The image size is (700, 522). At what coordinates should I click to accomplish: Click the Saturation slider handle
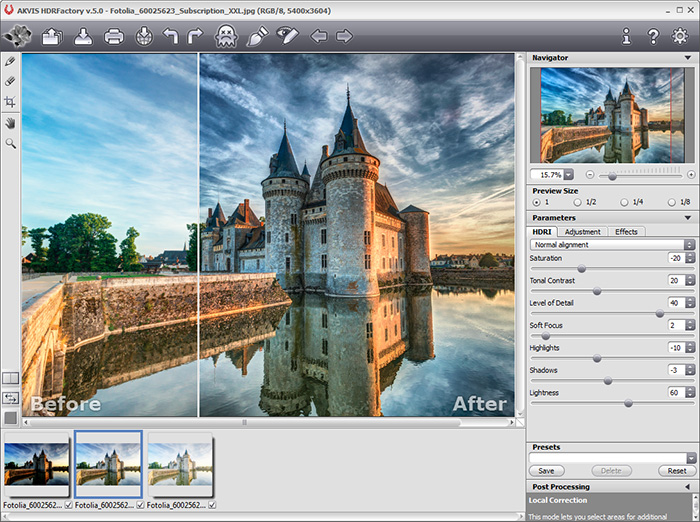tap(581, 269)
